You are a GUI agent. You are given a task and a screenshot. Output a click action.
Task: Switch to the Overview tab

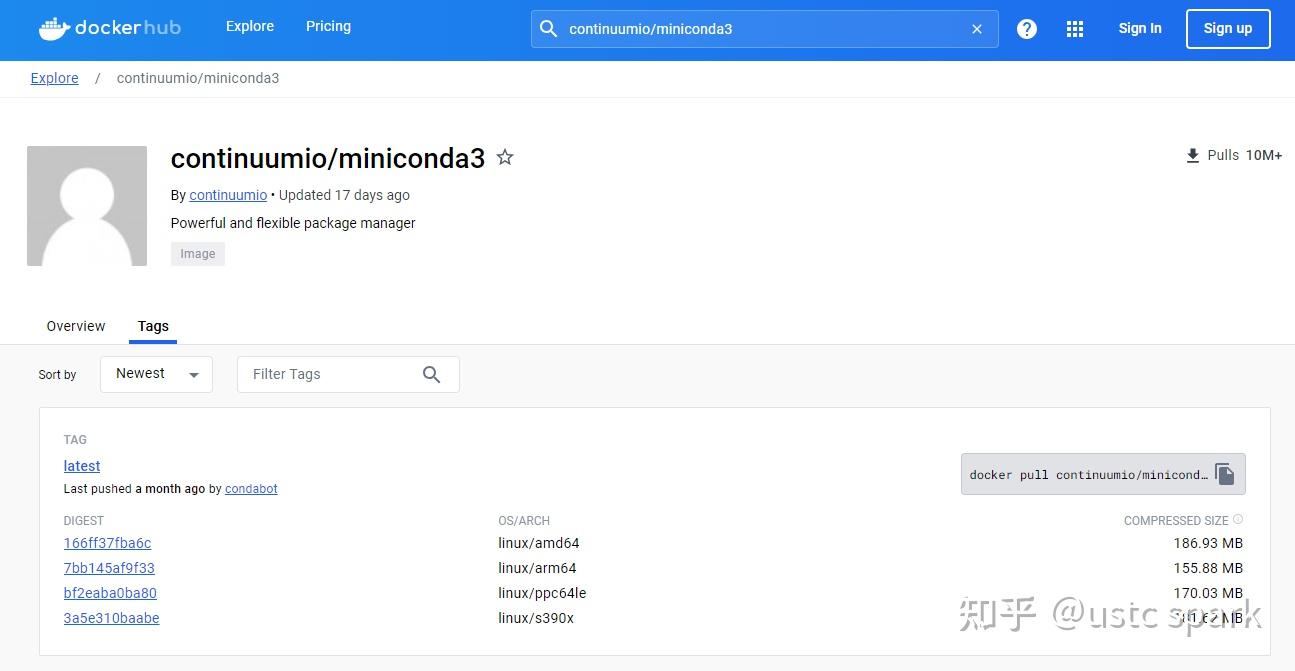(x=75, y=326)
